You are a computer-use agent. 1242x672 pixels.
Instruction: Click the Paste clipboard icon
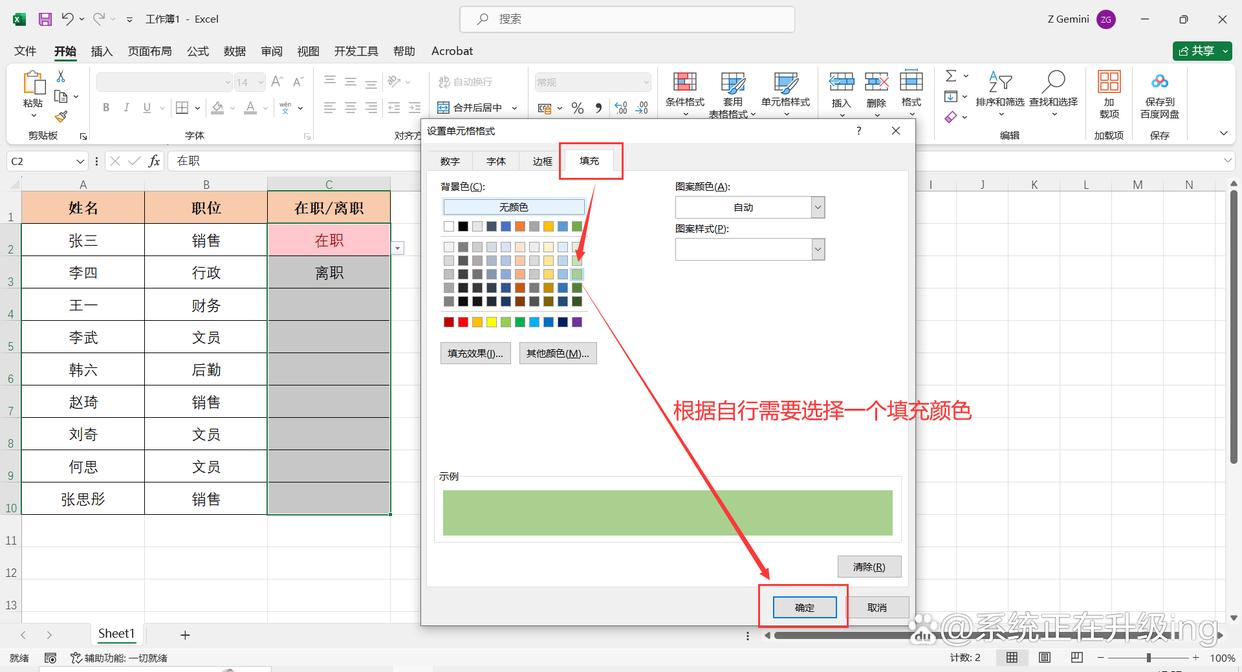click(x=33, y=83)
